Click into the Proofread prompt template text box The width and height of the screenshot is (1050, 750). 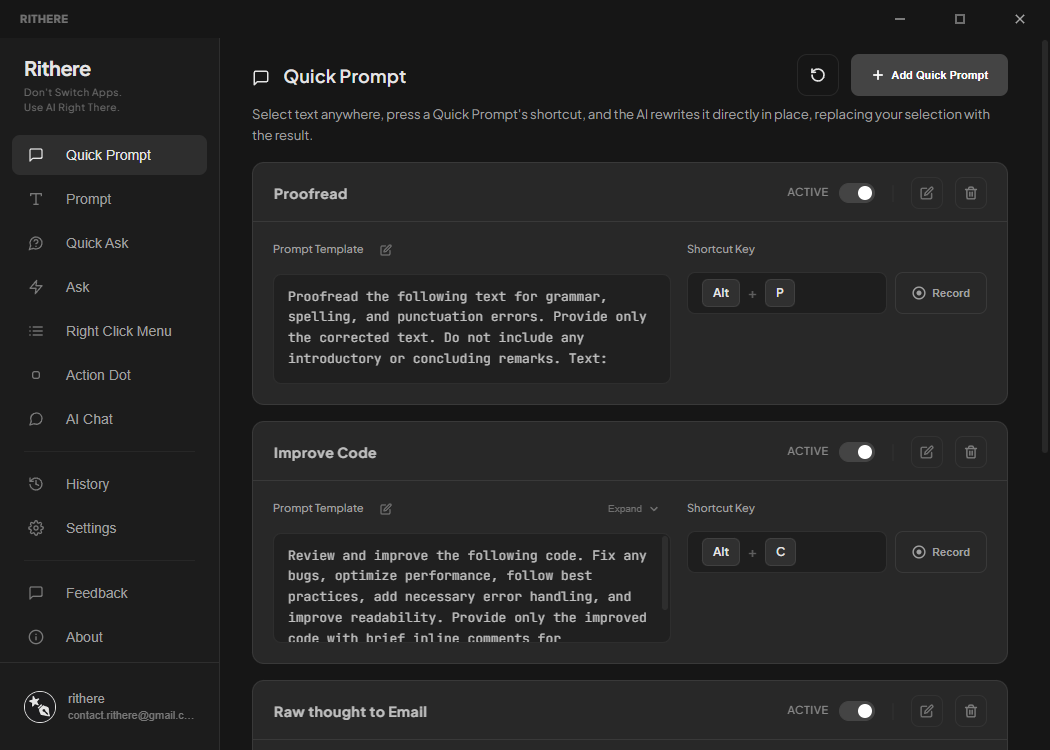pyautogui.click(x=472, y=328)
